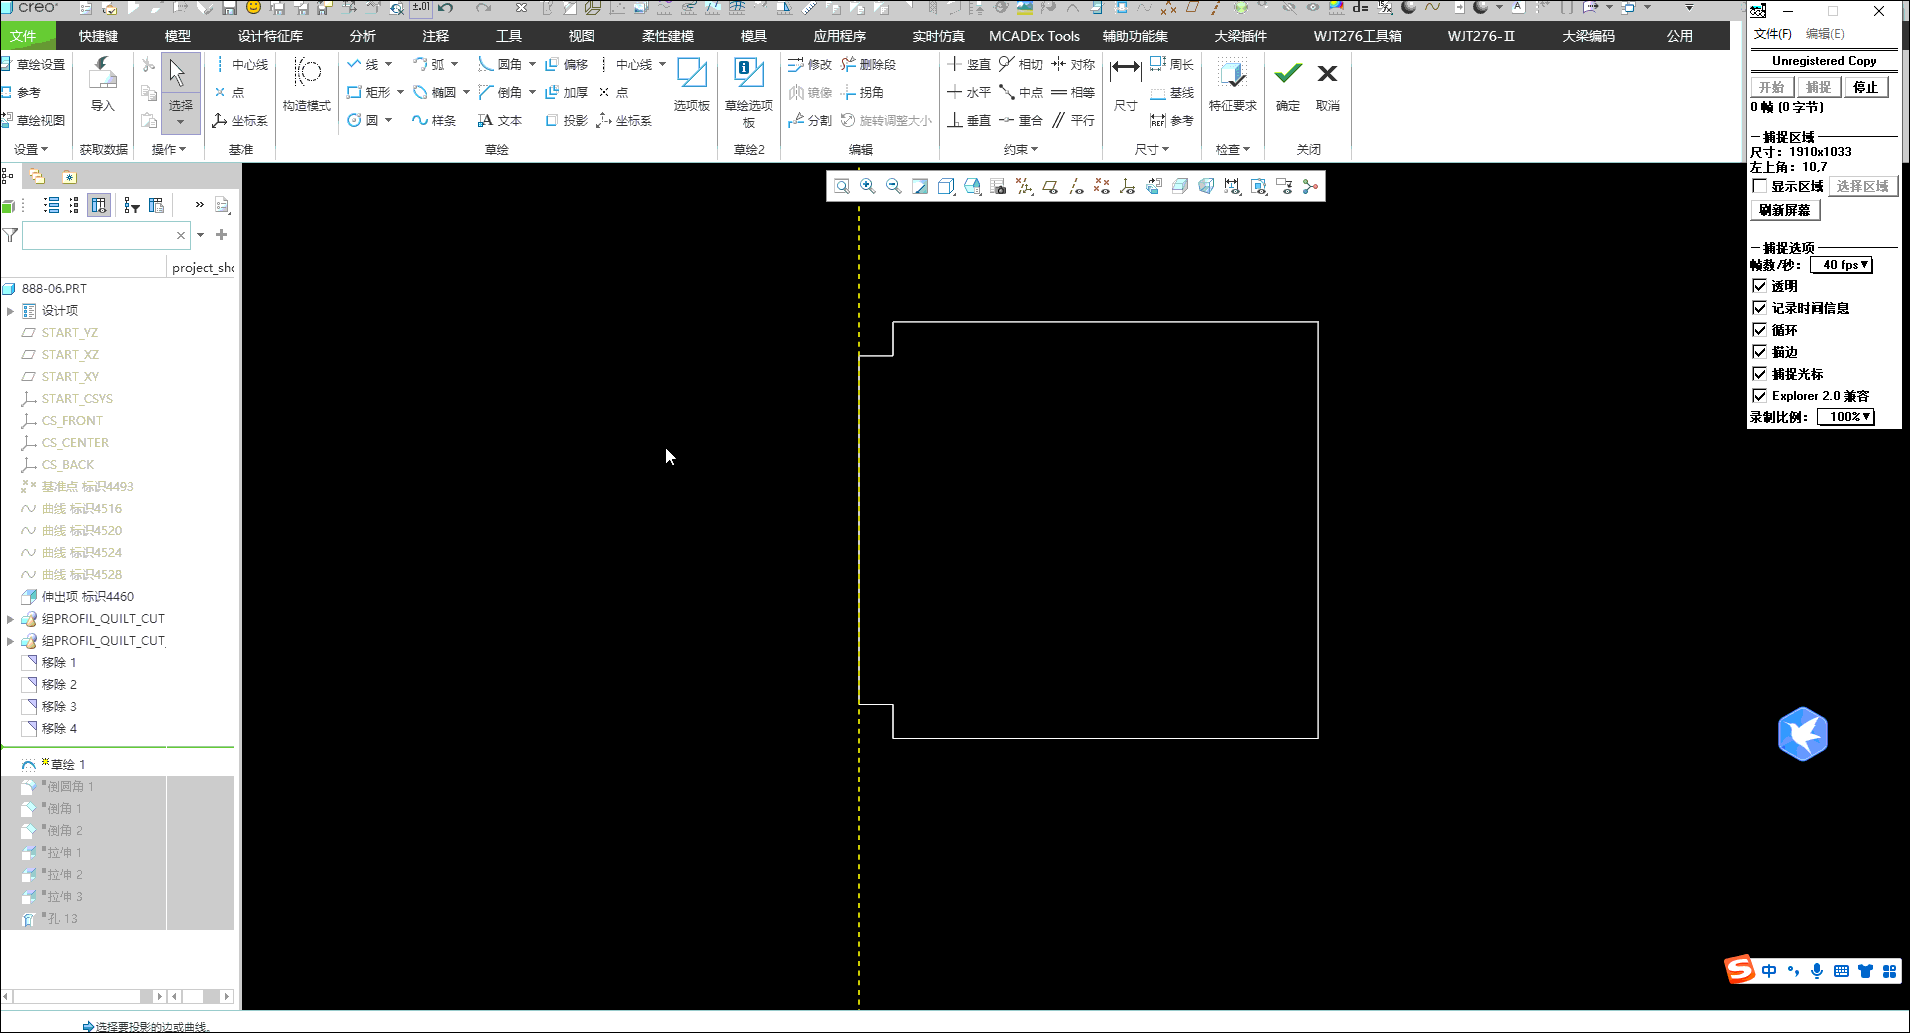Open the Rectangle (矩形) dropdown arrow
This screenshot has width=1910, height=1033.
pos(400,92)
